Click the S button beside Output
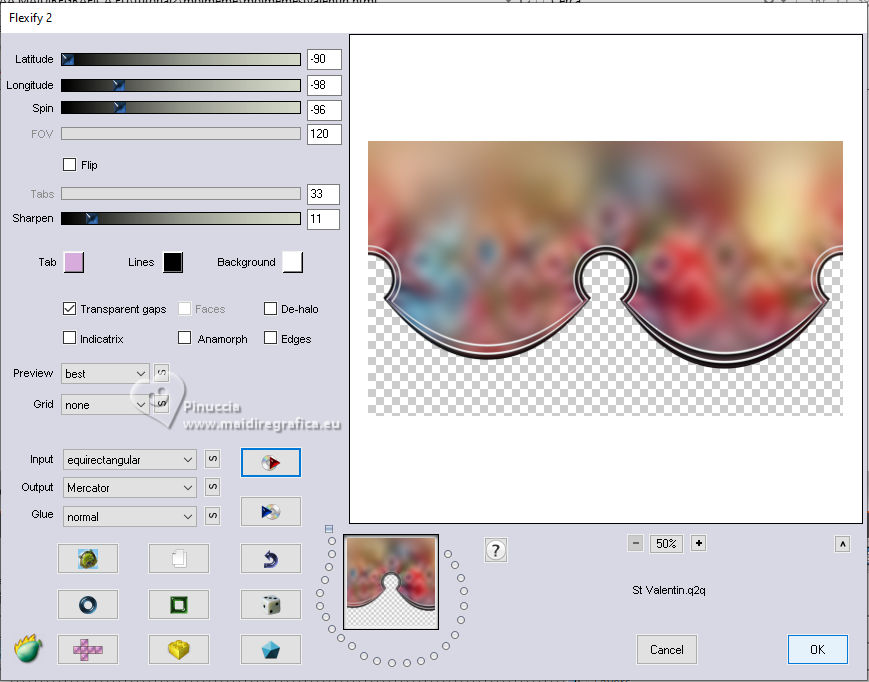869x682 pixels. (x=213, y=486)
